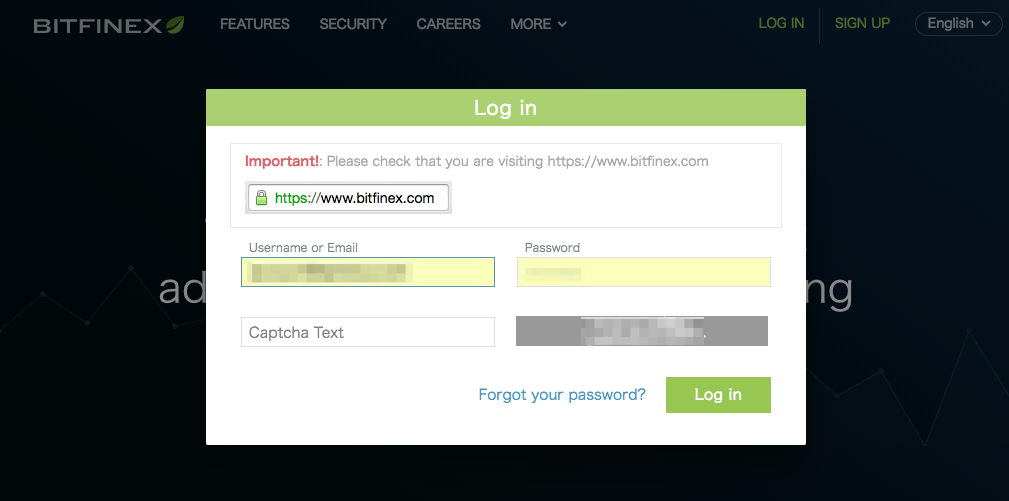Focus the Password input field
Screen dimensions: 1009x501
pos(643,272)
